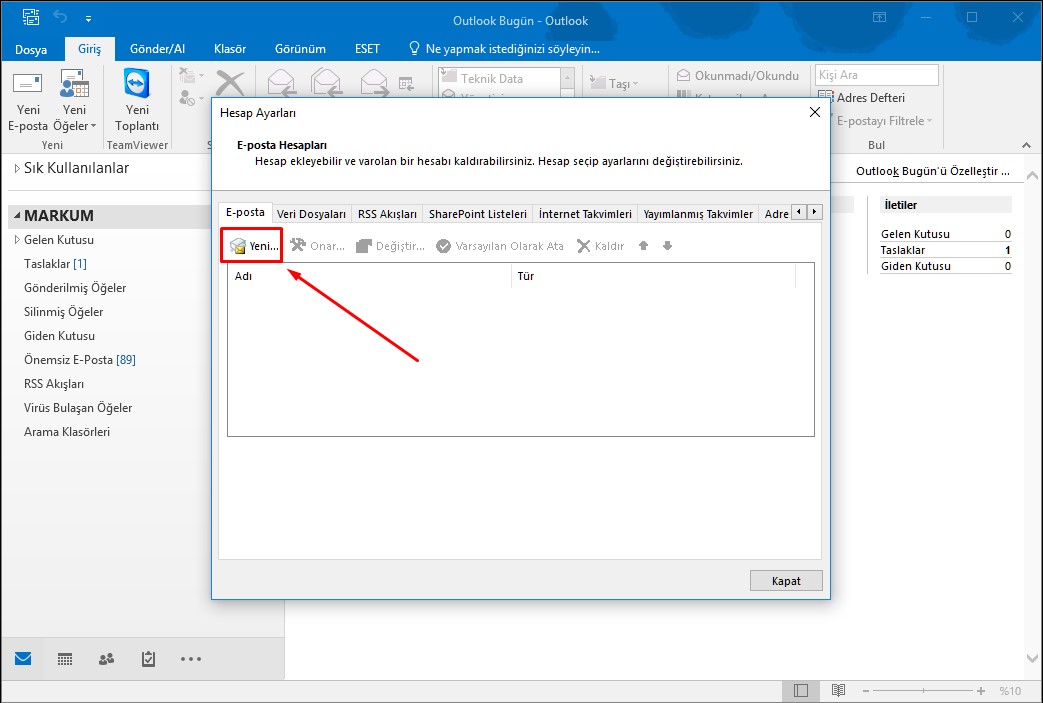Screen dimensions: 1043x703
Task: Open the Dosya menu
Action: click(31, 49)
